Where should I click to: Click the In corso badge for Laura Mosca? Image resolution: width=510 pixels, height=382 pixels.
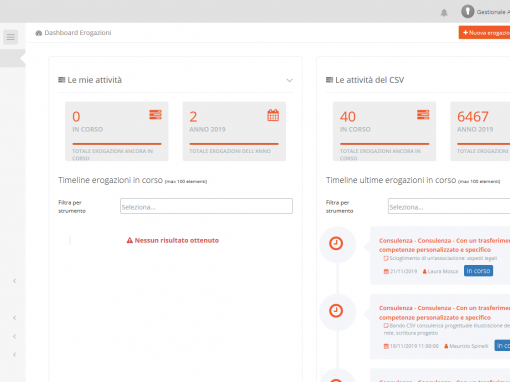(478, 271)
